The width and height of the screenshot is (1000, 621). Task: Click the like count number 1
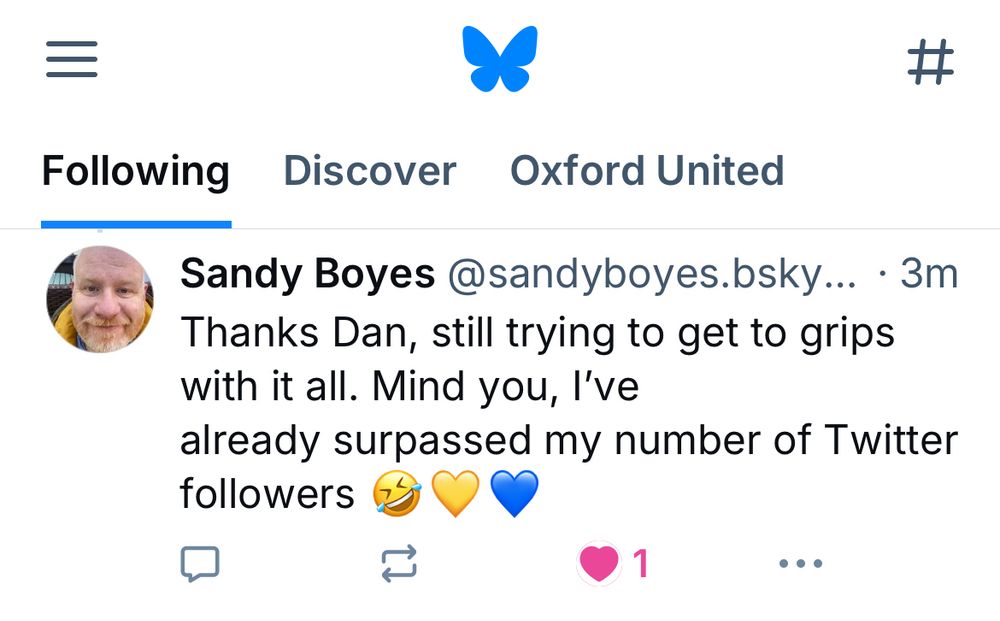(x=641, y=565)
